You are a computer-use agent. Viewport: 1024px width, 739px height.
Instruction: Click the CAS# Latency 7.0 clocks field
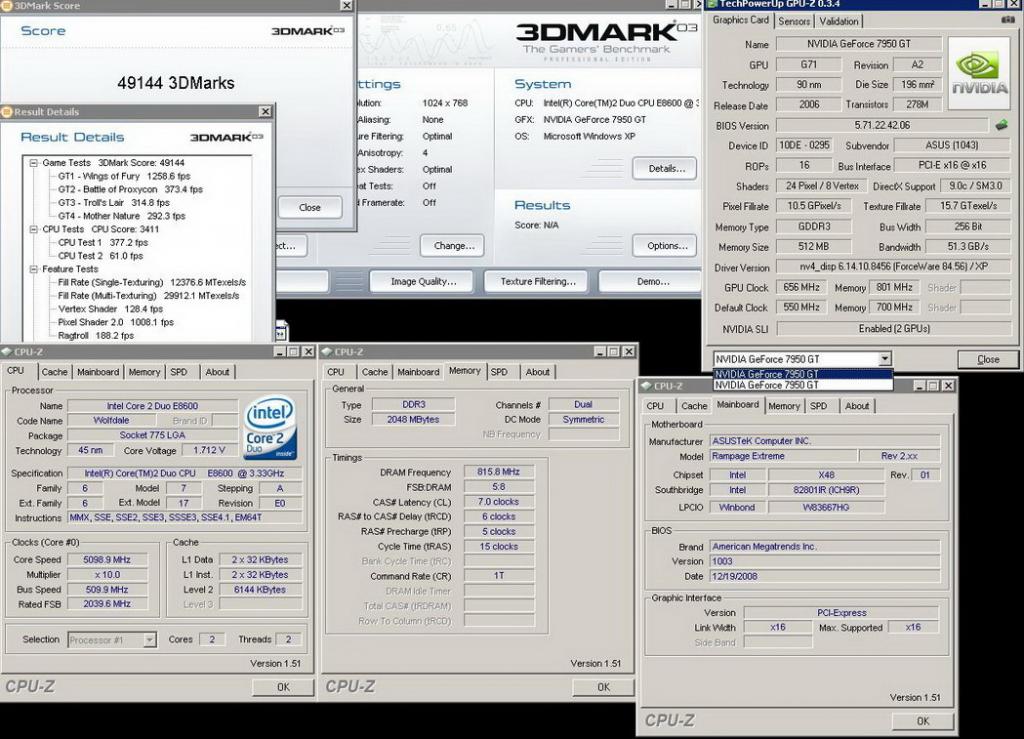[499, 501]
